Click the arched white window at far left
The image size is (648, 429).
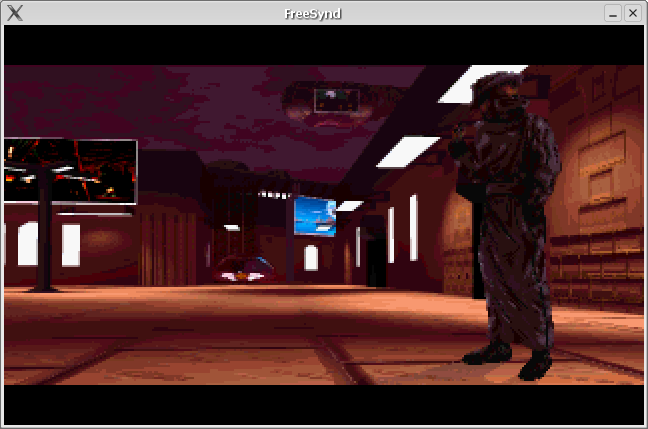[28, 244]
